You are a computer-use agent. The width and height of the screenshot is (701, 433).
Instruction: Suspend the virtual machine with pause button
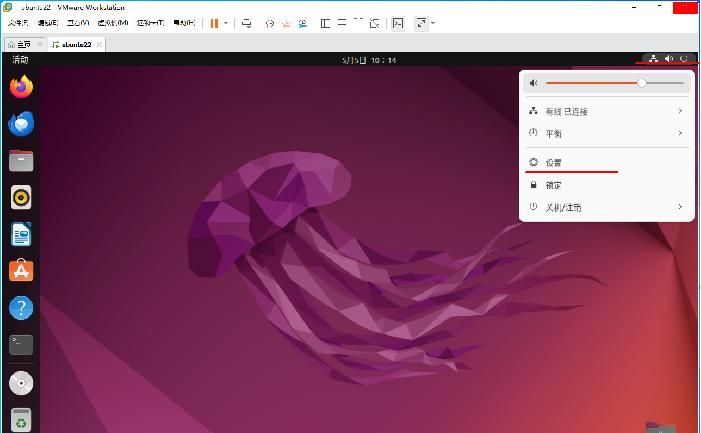[x=214, y=23]
